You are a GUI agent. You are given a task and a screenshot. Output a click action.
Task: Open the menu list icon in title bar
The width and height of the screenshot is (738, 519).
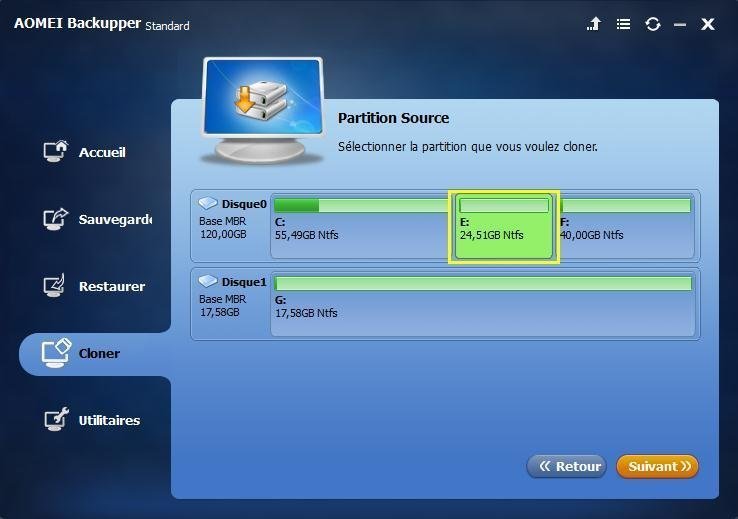pos(624,24)
